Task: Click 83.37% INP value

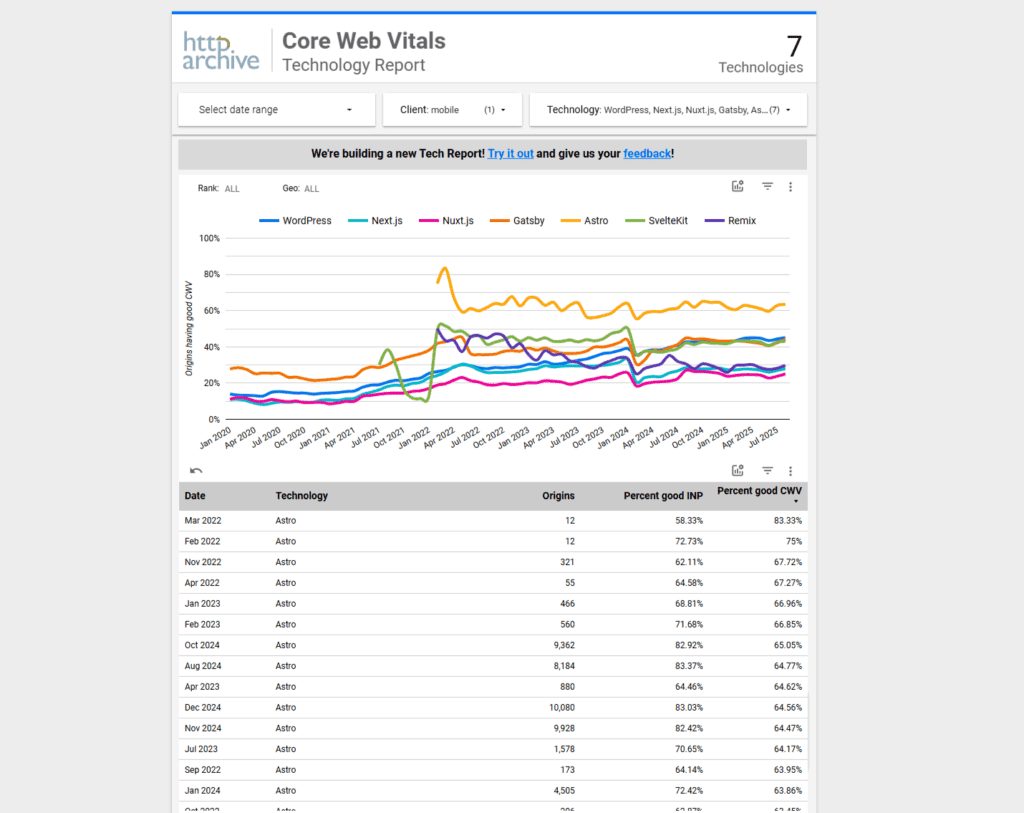Action: (x=689, y=666)
